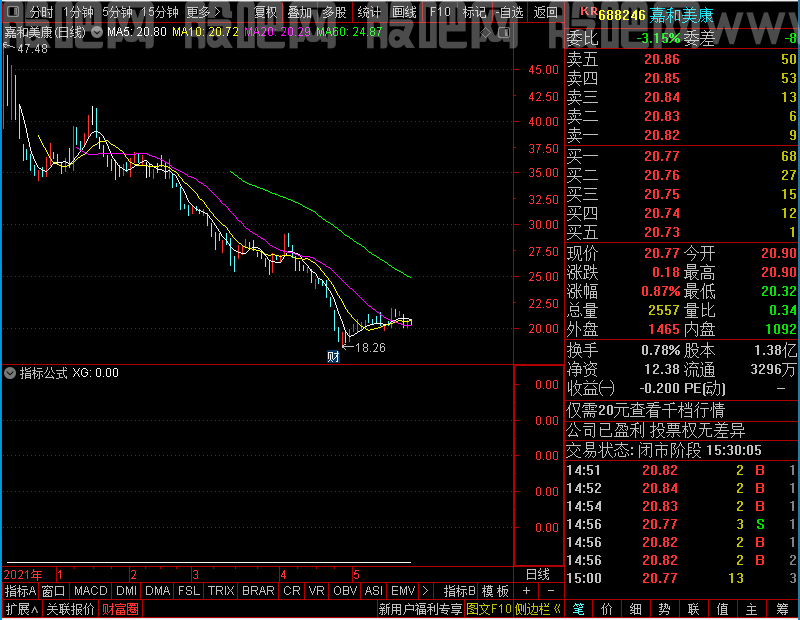Expand 更多 period options
Screen dimensions: 800x620
click(x=203, y=12)
